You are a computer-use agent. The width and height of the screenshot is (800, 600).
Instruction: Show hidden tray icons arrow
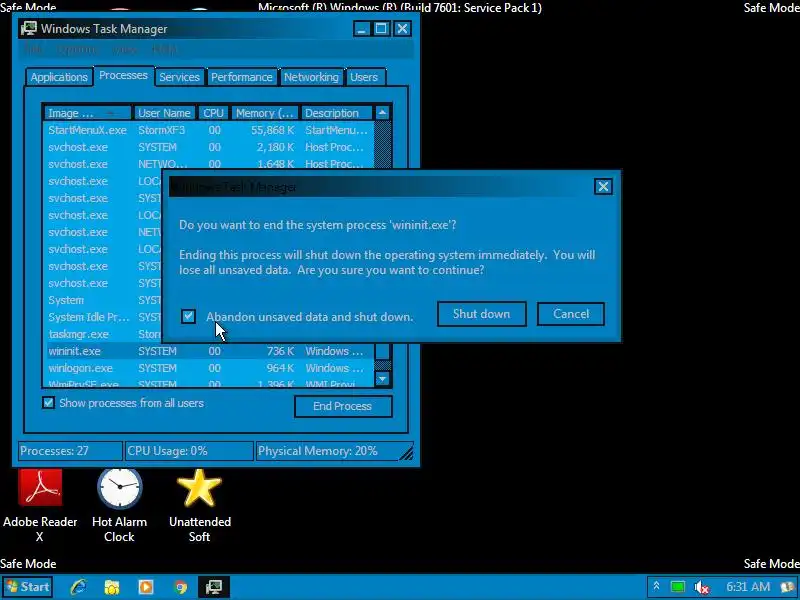pyautogui.click(x=657, y=587)
